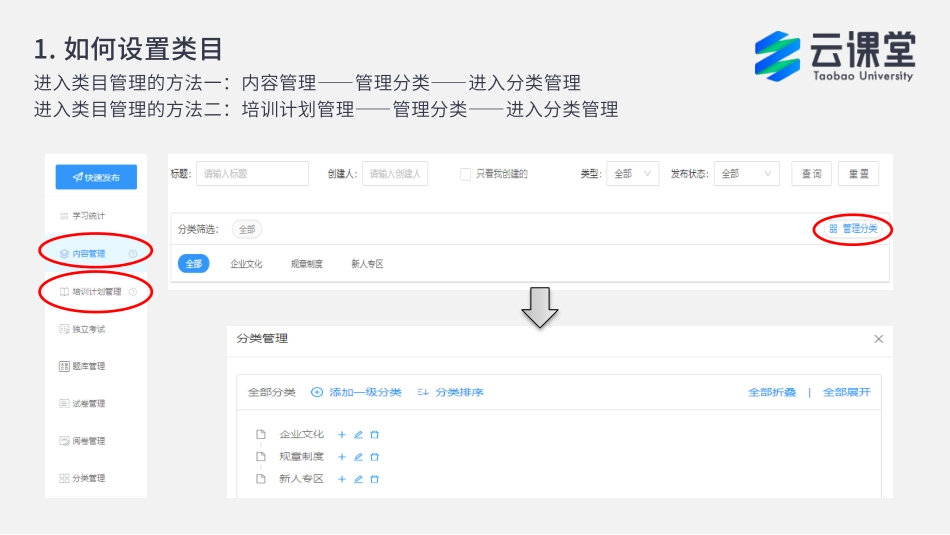Select the 规章制度 row in category tree
Screen dimensions: 950x535
[x=301, y=457]
